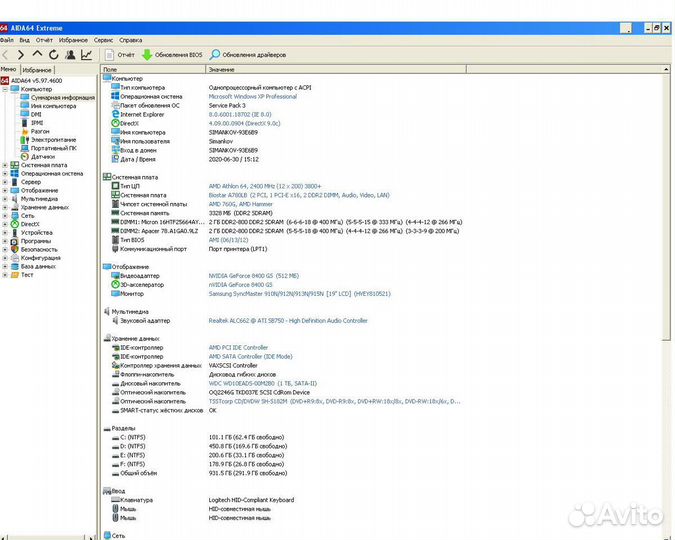Screen dimensions: 675x540
Task: Click the База данных tree icon
Action: pyautogui.click(x=15, y=266)
